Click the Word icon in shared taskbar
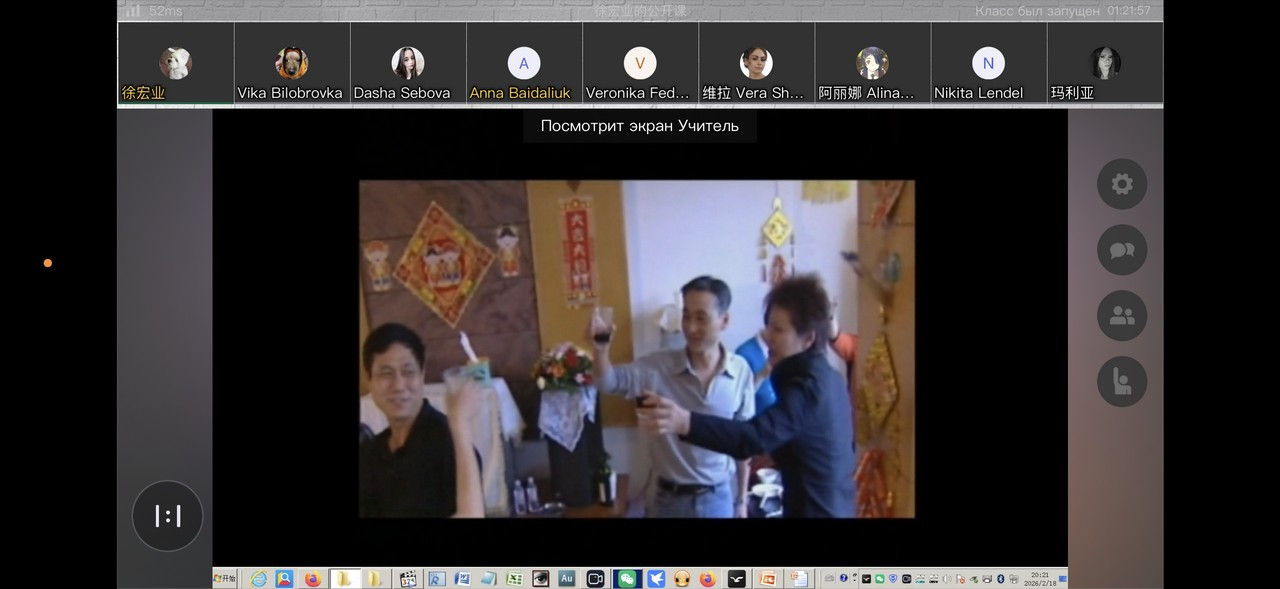Viewport: 1280px width, 589px height. click(462, 578)
